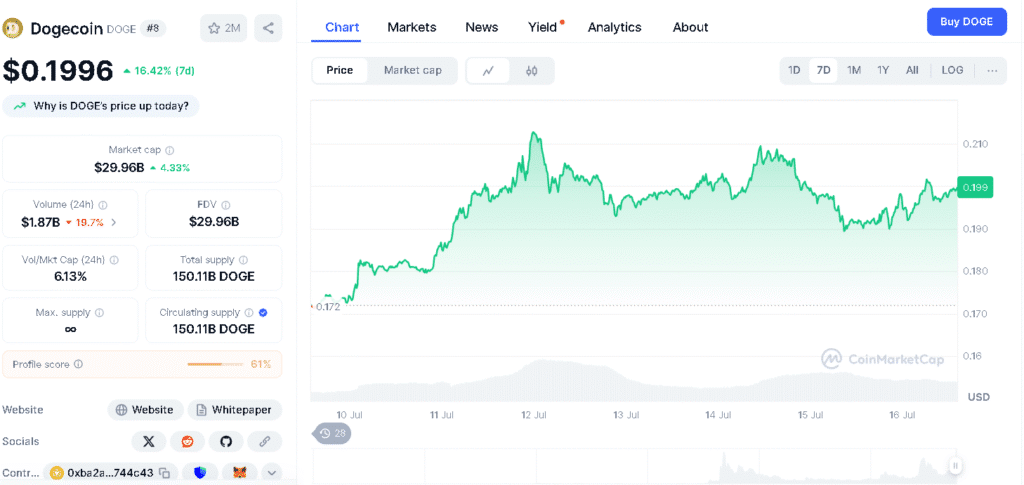Open the Volume (24h) info icon
The image size is (1024, 485).
pos(103,204)
